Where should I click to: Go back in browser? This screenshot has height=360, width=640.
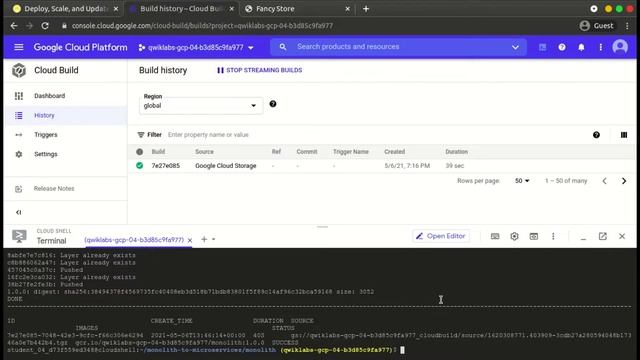tap(14, 26)
